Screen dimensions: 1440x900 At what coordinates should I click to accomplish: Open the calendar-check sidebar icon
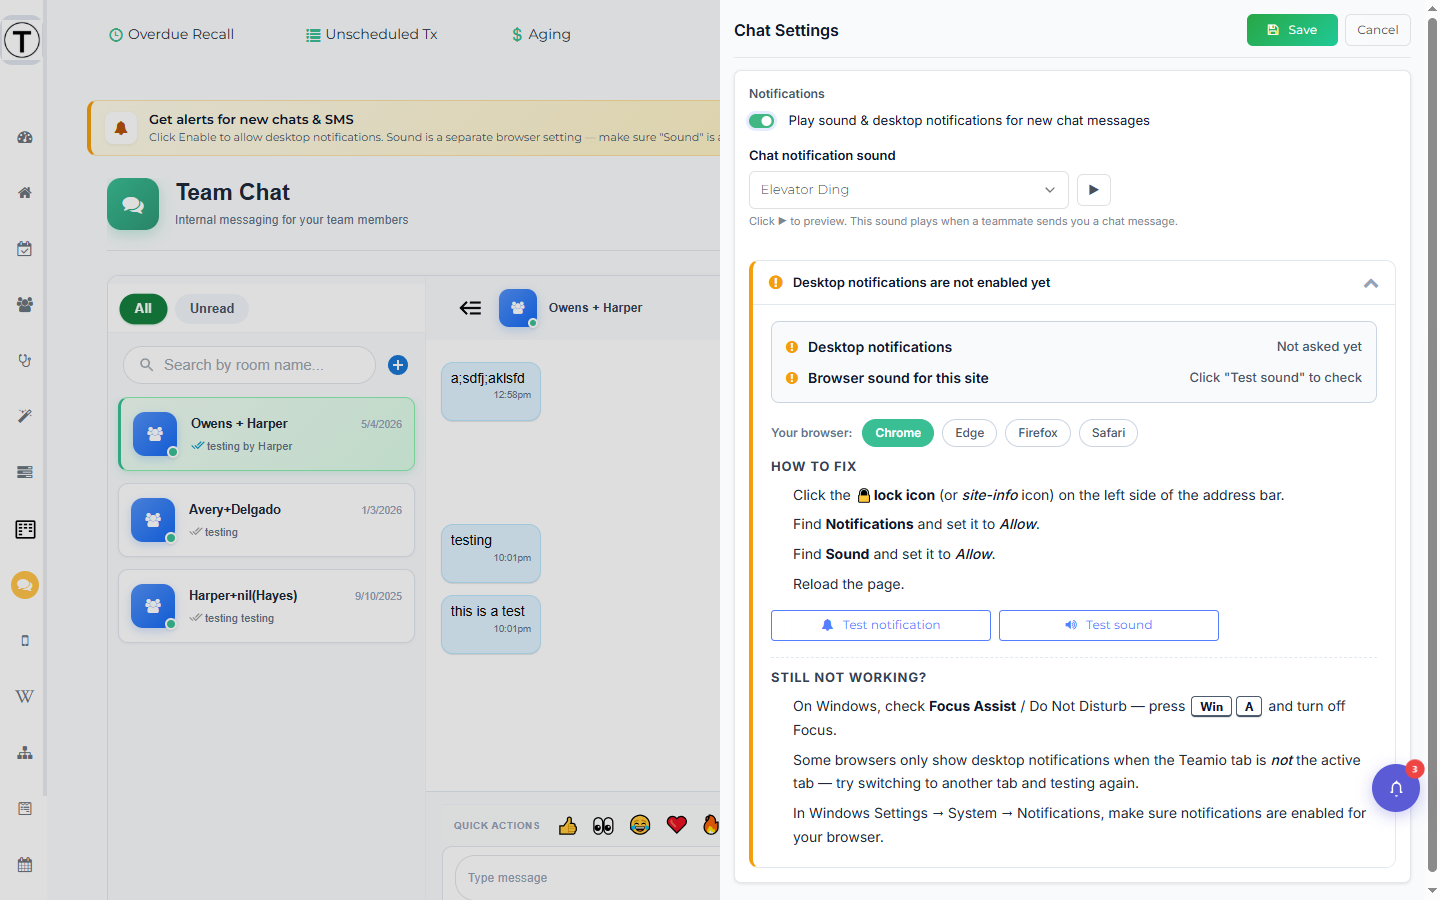tap(25, 249)
